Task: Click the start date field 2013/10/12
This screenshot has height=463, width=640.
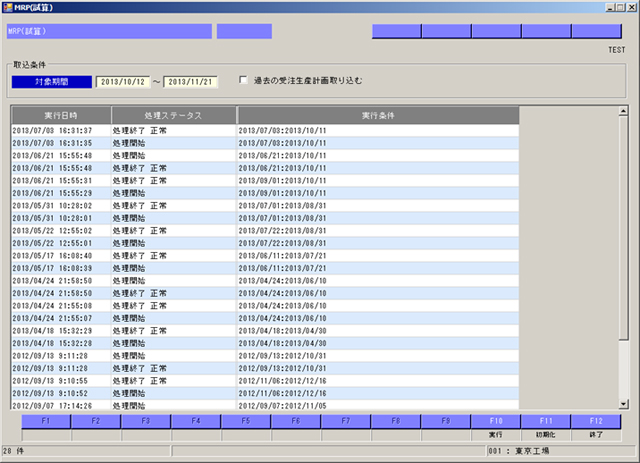Action: pos(122,82)
